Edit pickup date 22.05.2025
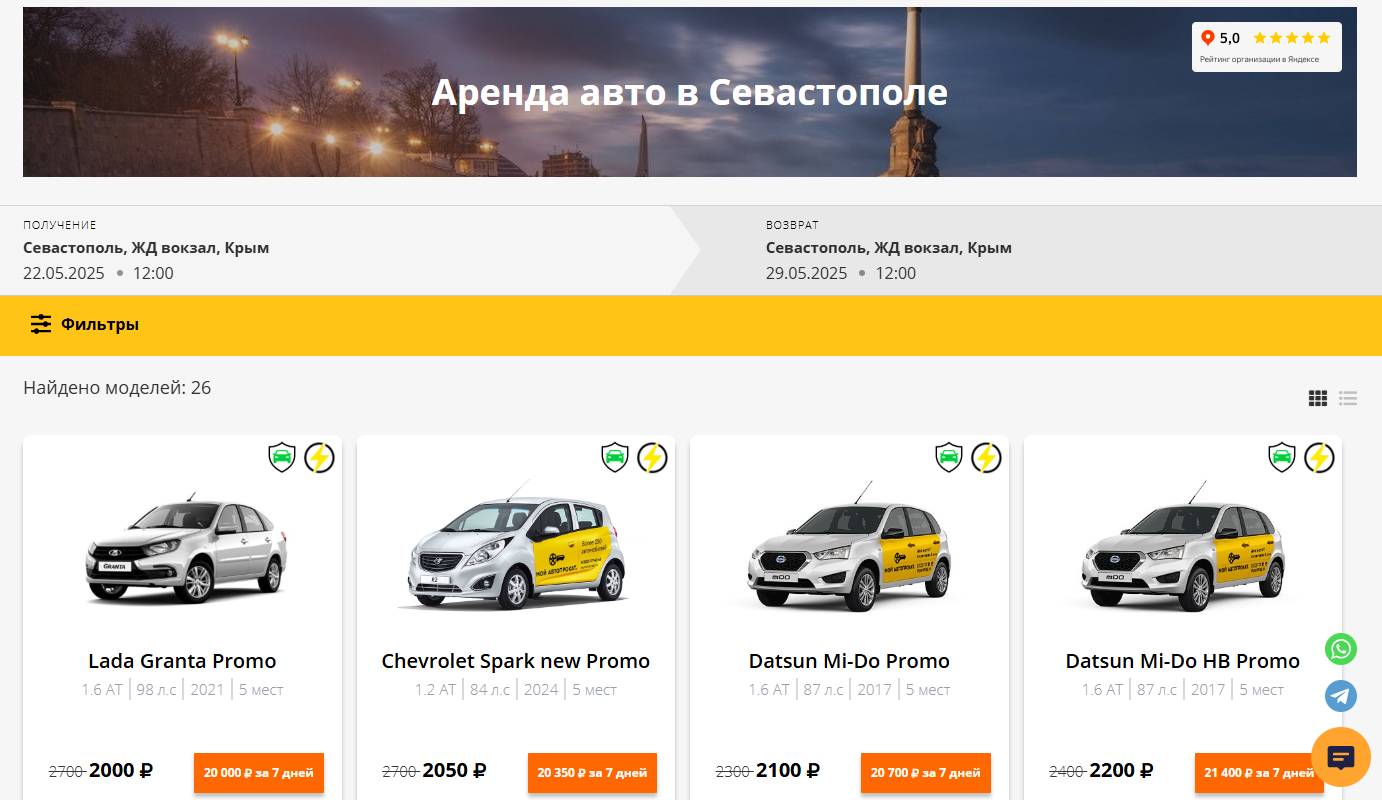The height and width of the screenshot is (800, 1382). (x=64, y=273)
